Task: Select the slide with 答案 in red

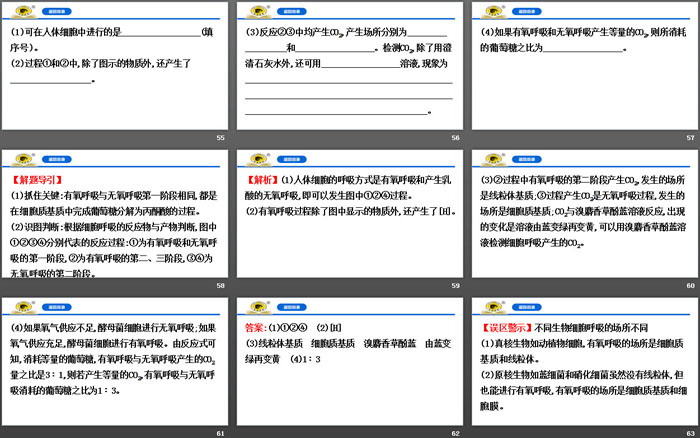Action: [x=350, y=361]
